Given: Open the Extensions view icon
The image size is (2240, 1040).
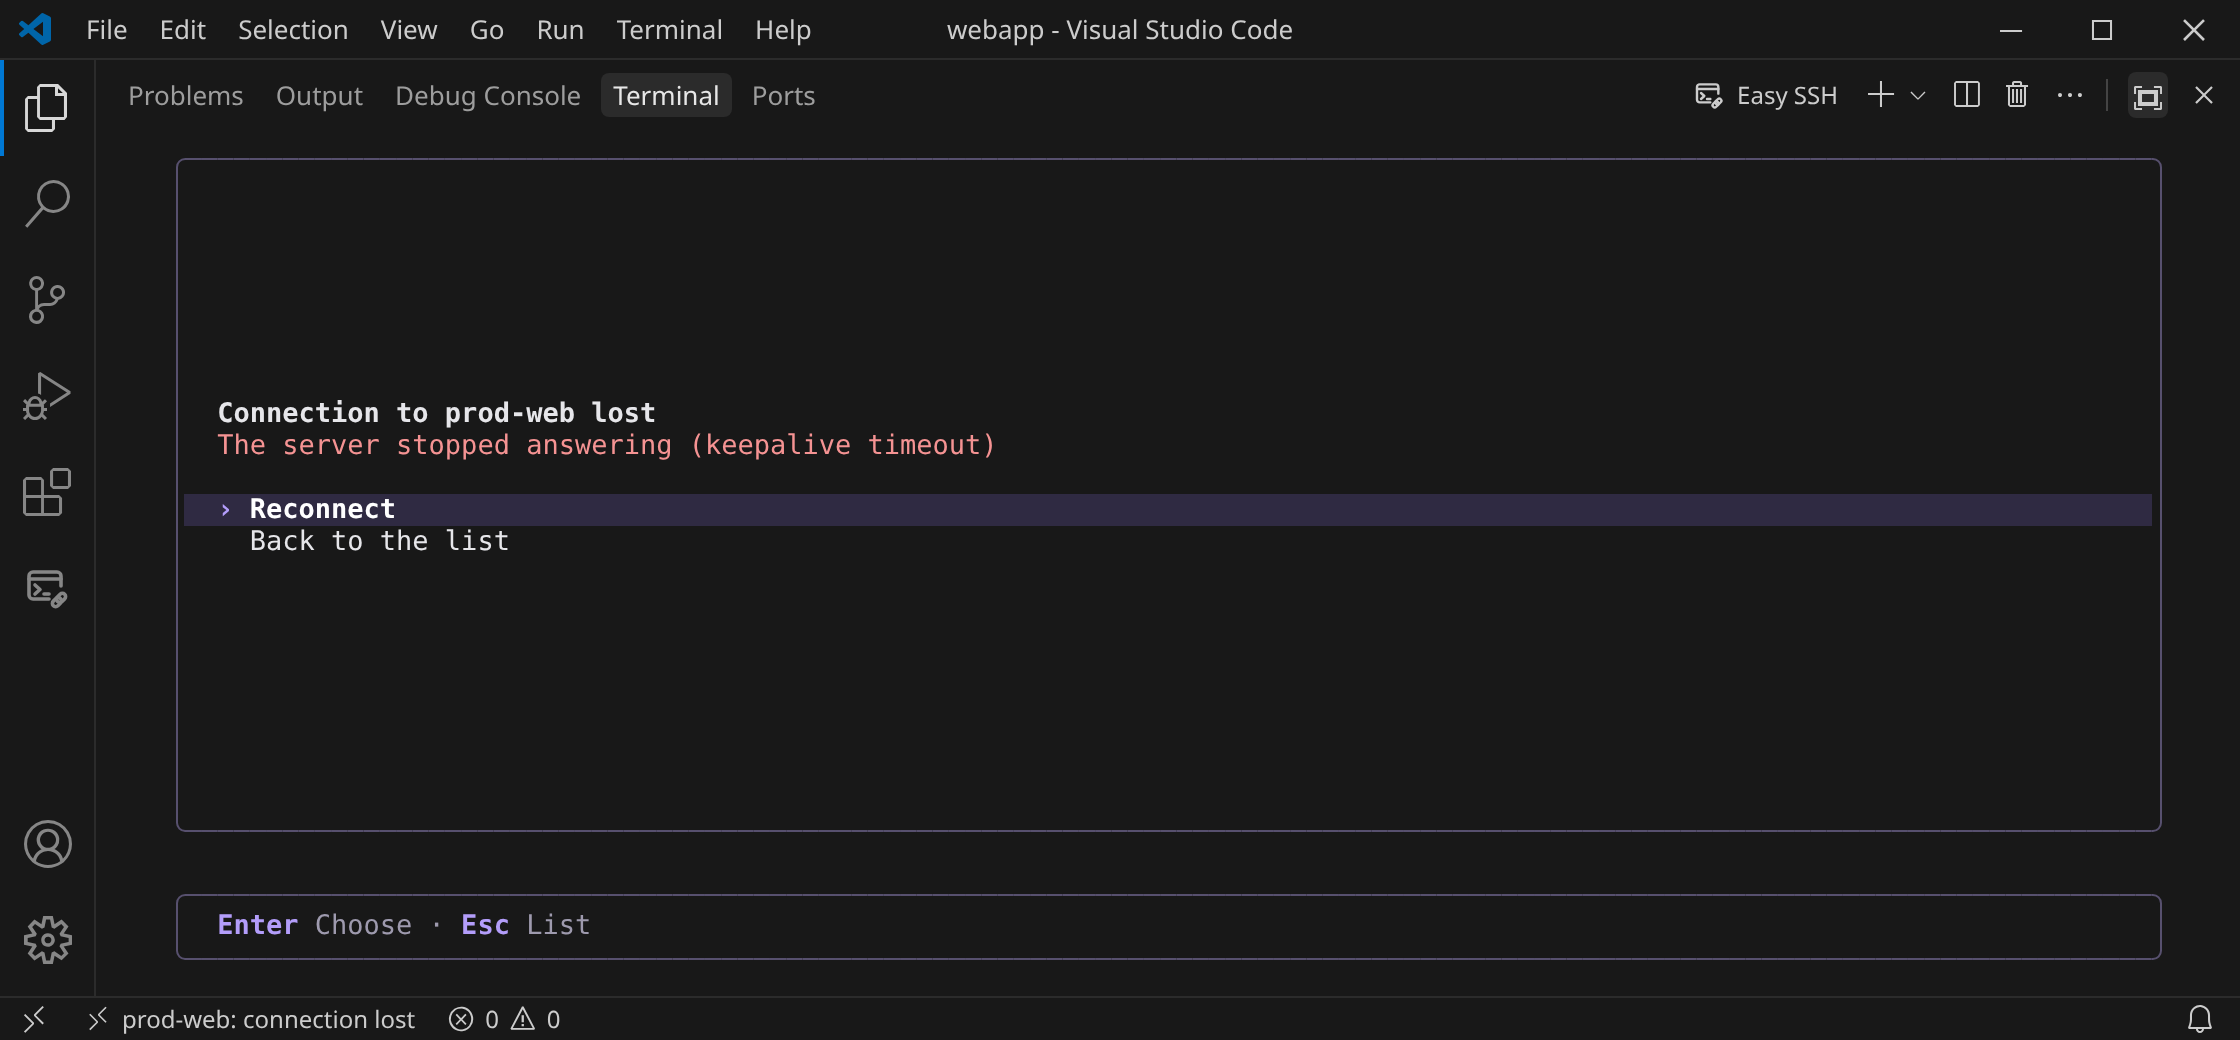Looking at the screenshot, I should tap(46, 492).
